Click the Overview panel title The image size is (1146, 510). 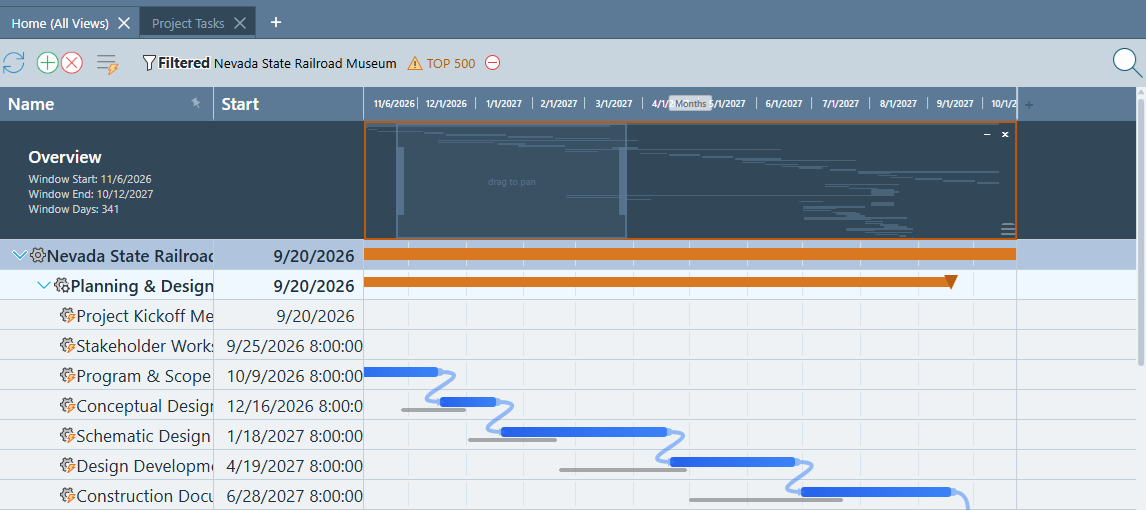pyautogui.click(x=65, y=157)
